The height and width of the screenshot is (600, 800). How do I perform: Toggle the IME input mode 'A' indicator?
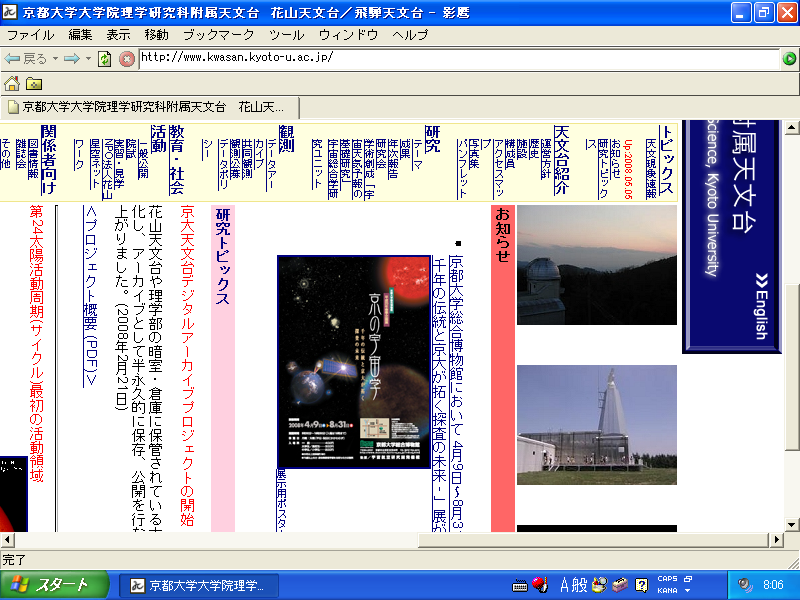(564, 585)
